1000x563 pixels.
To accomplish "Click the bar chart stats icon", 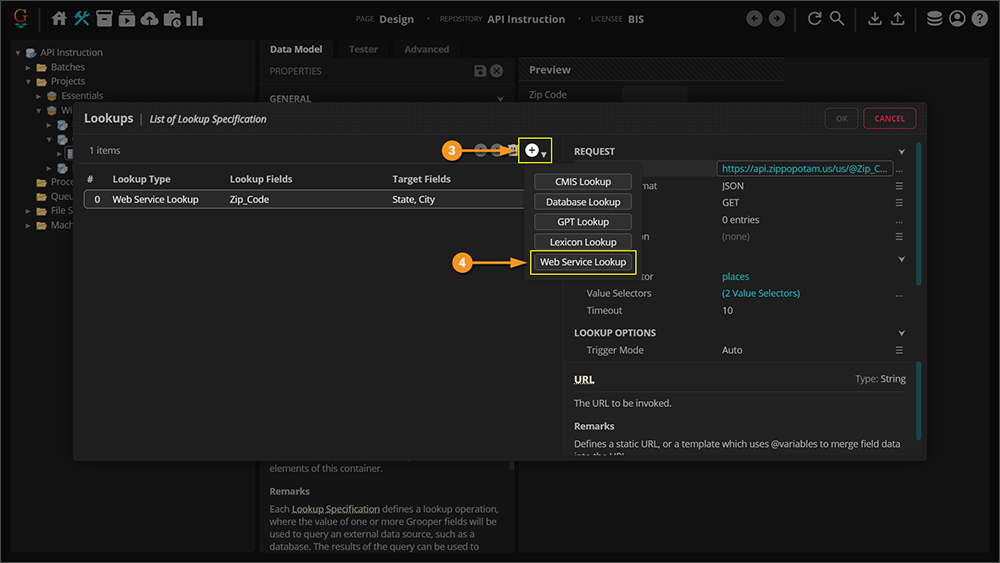I will pos(194,19).
